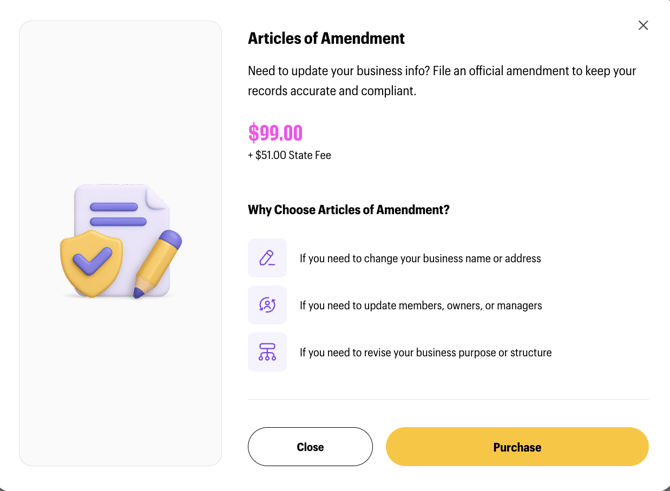Click the update members, owners, or managers text
The height and width of the screenshot is (491, 670).
420,305
